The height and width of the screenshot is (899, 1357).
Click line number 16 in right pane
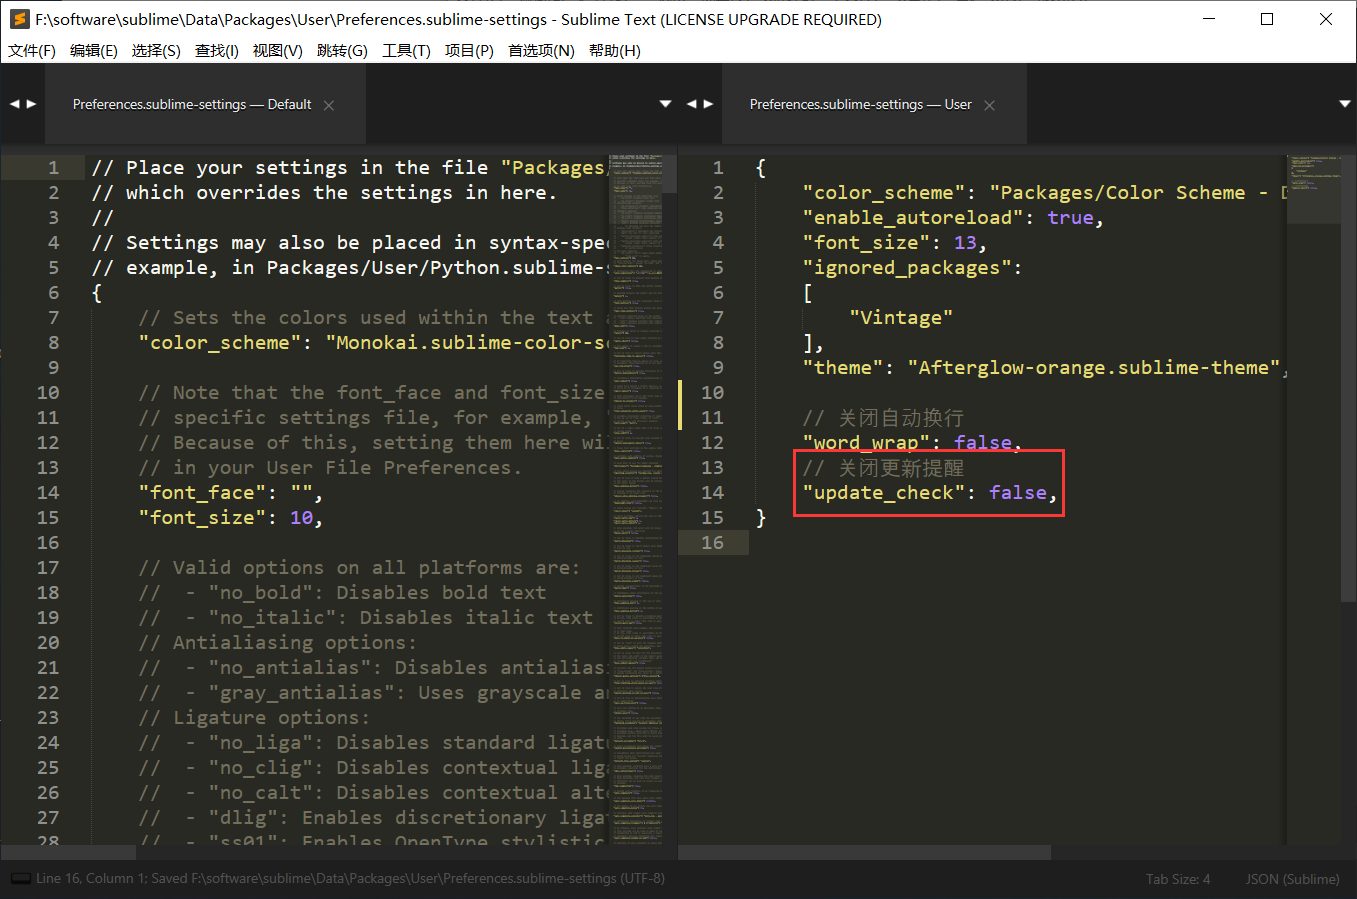click(712, 543)
